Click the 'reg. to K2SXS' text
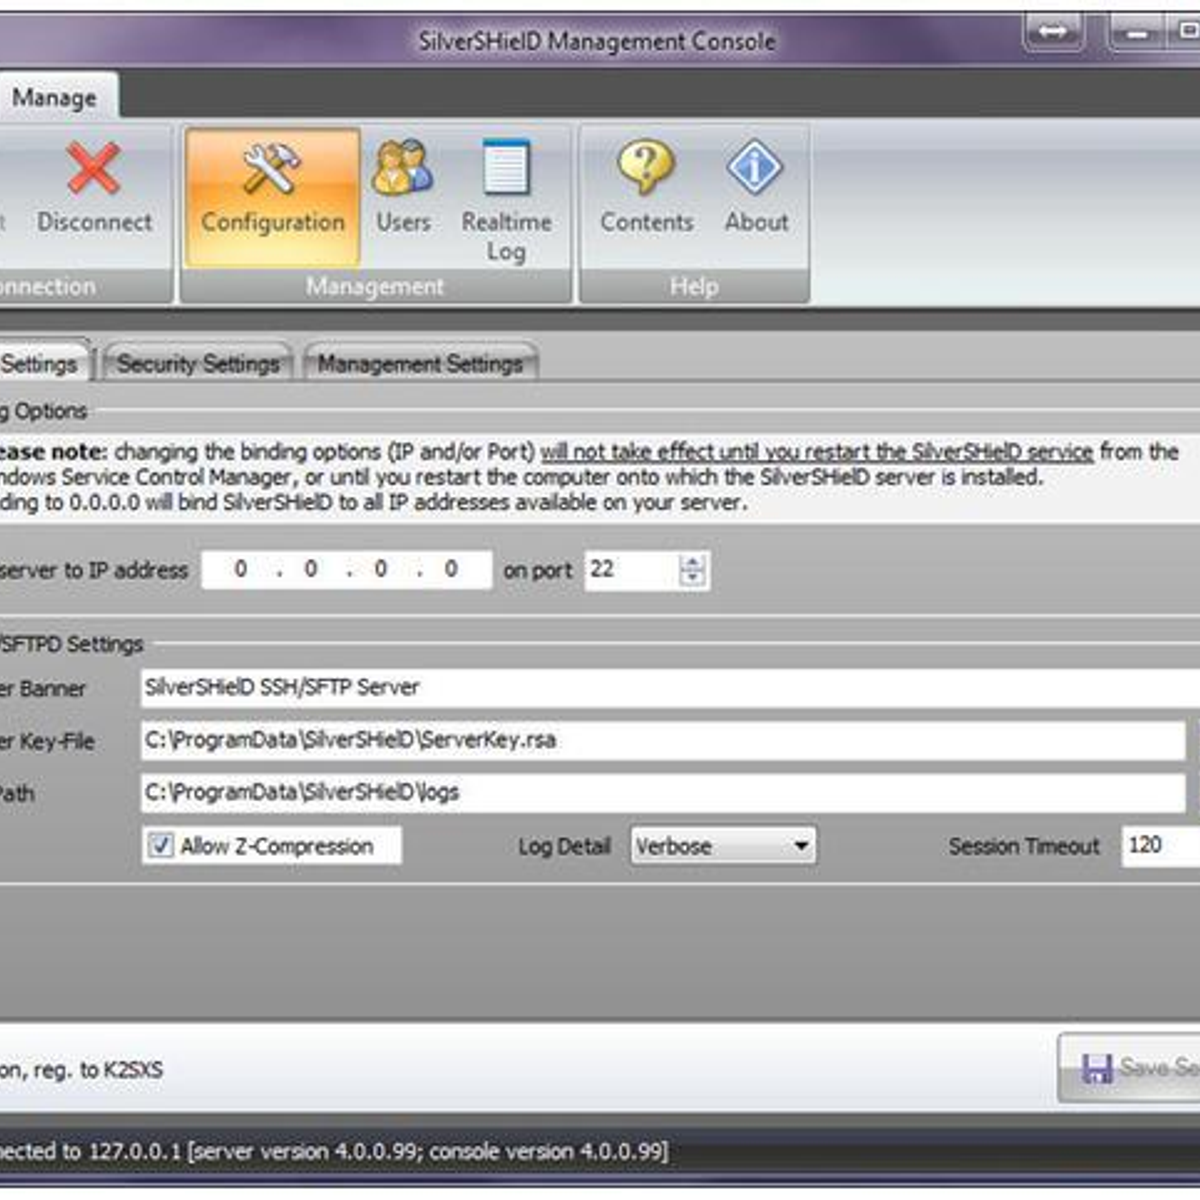This screenshot has width=1200, height=1200. pyautogui.click(x=98, y=1069)
